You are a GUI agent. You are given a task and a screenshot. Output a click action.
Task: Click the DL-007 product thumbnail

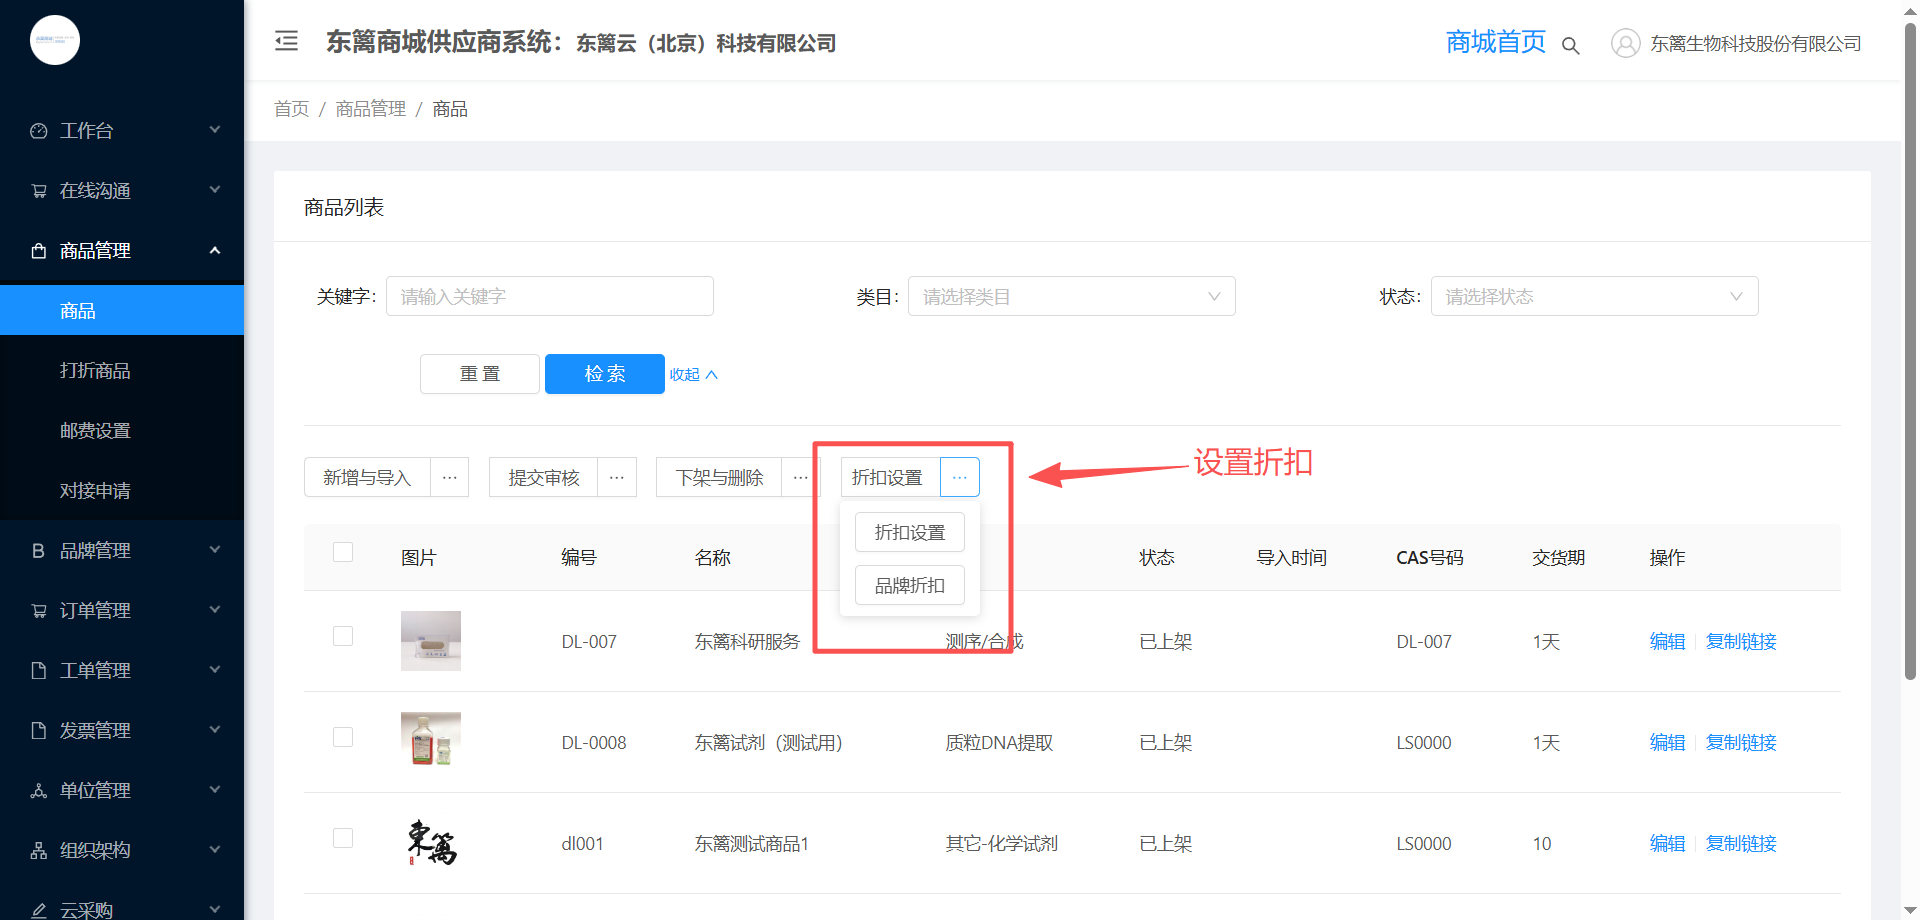431,641
